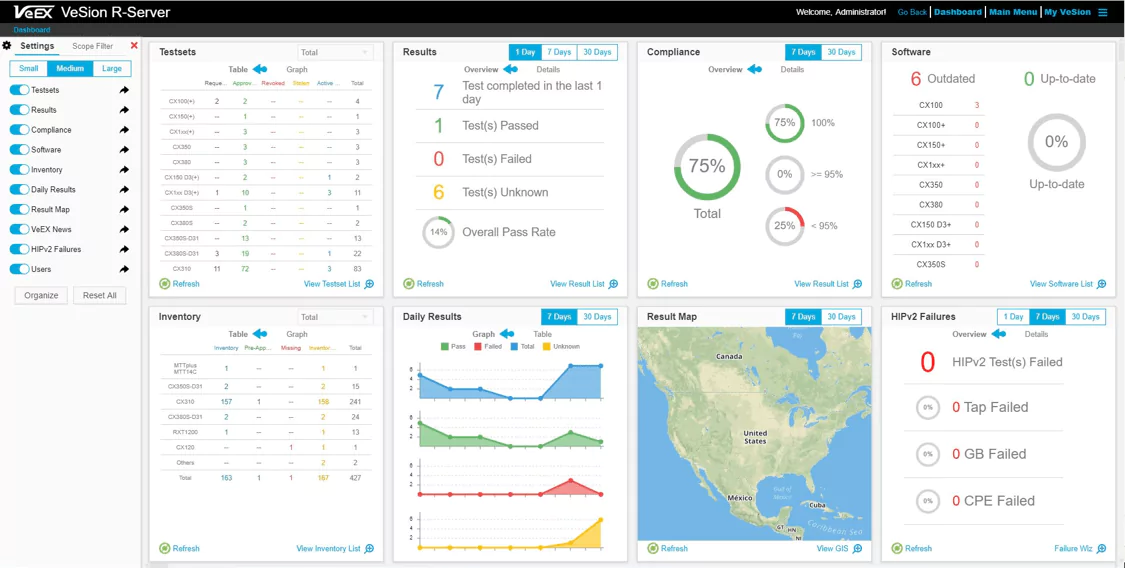
Task: Click the share arrow next to HIPv2 Failures
Action: click(x=124, y=250)
